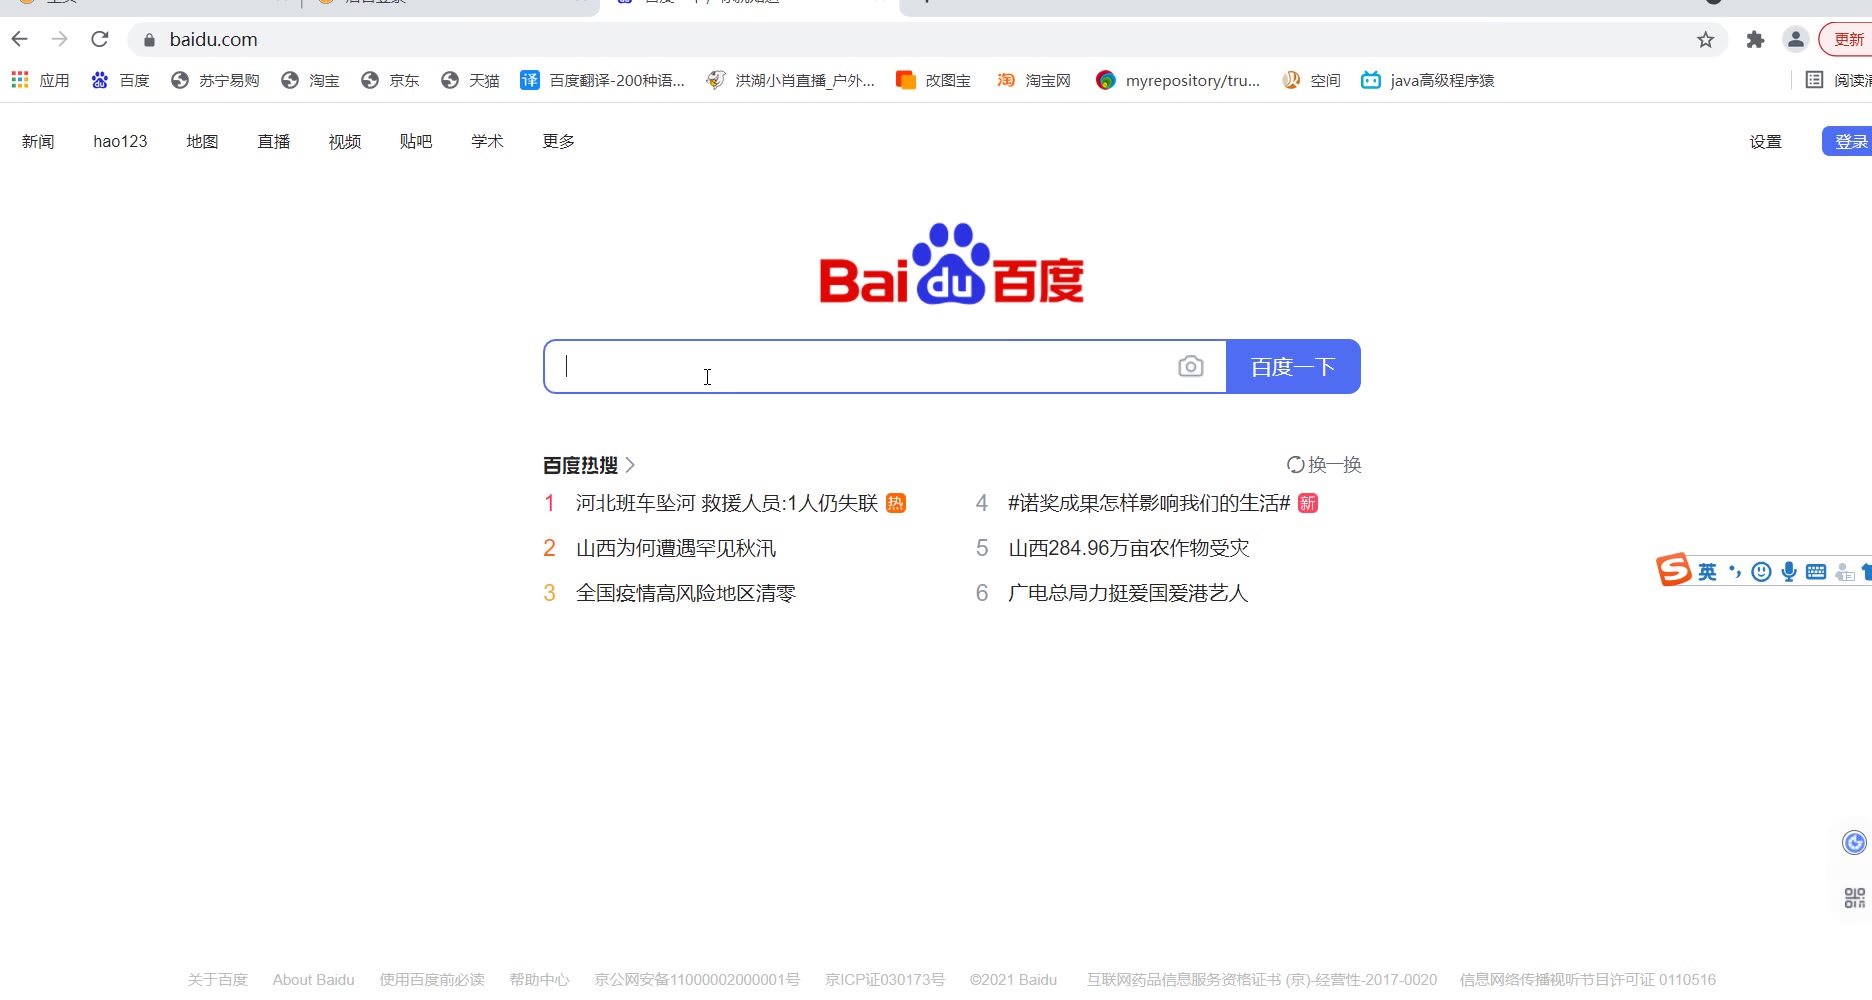The image size is (1872, 1000).
Task: Go to 新闻 in Baidu navigation
Action: point(38,142)
